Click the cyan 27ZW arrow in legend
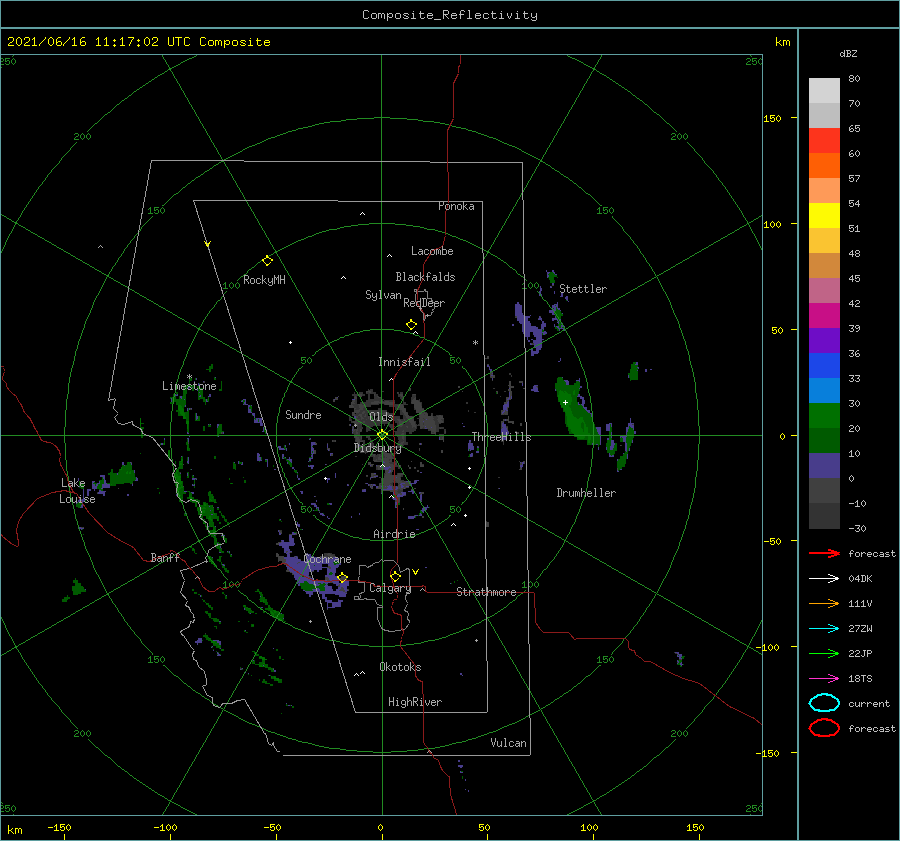Viewport: 900px width, 841px height. [824, 629]
